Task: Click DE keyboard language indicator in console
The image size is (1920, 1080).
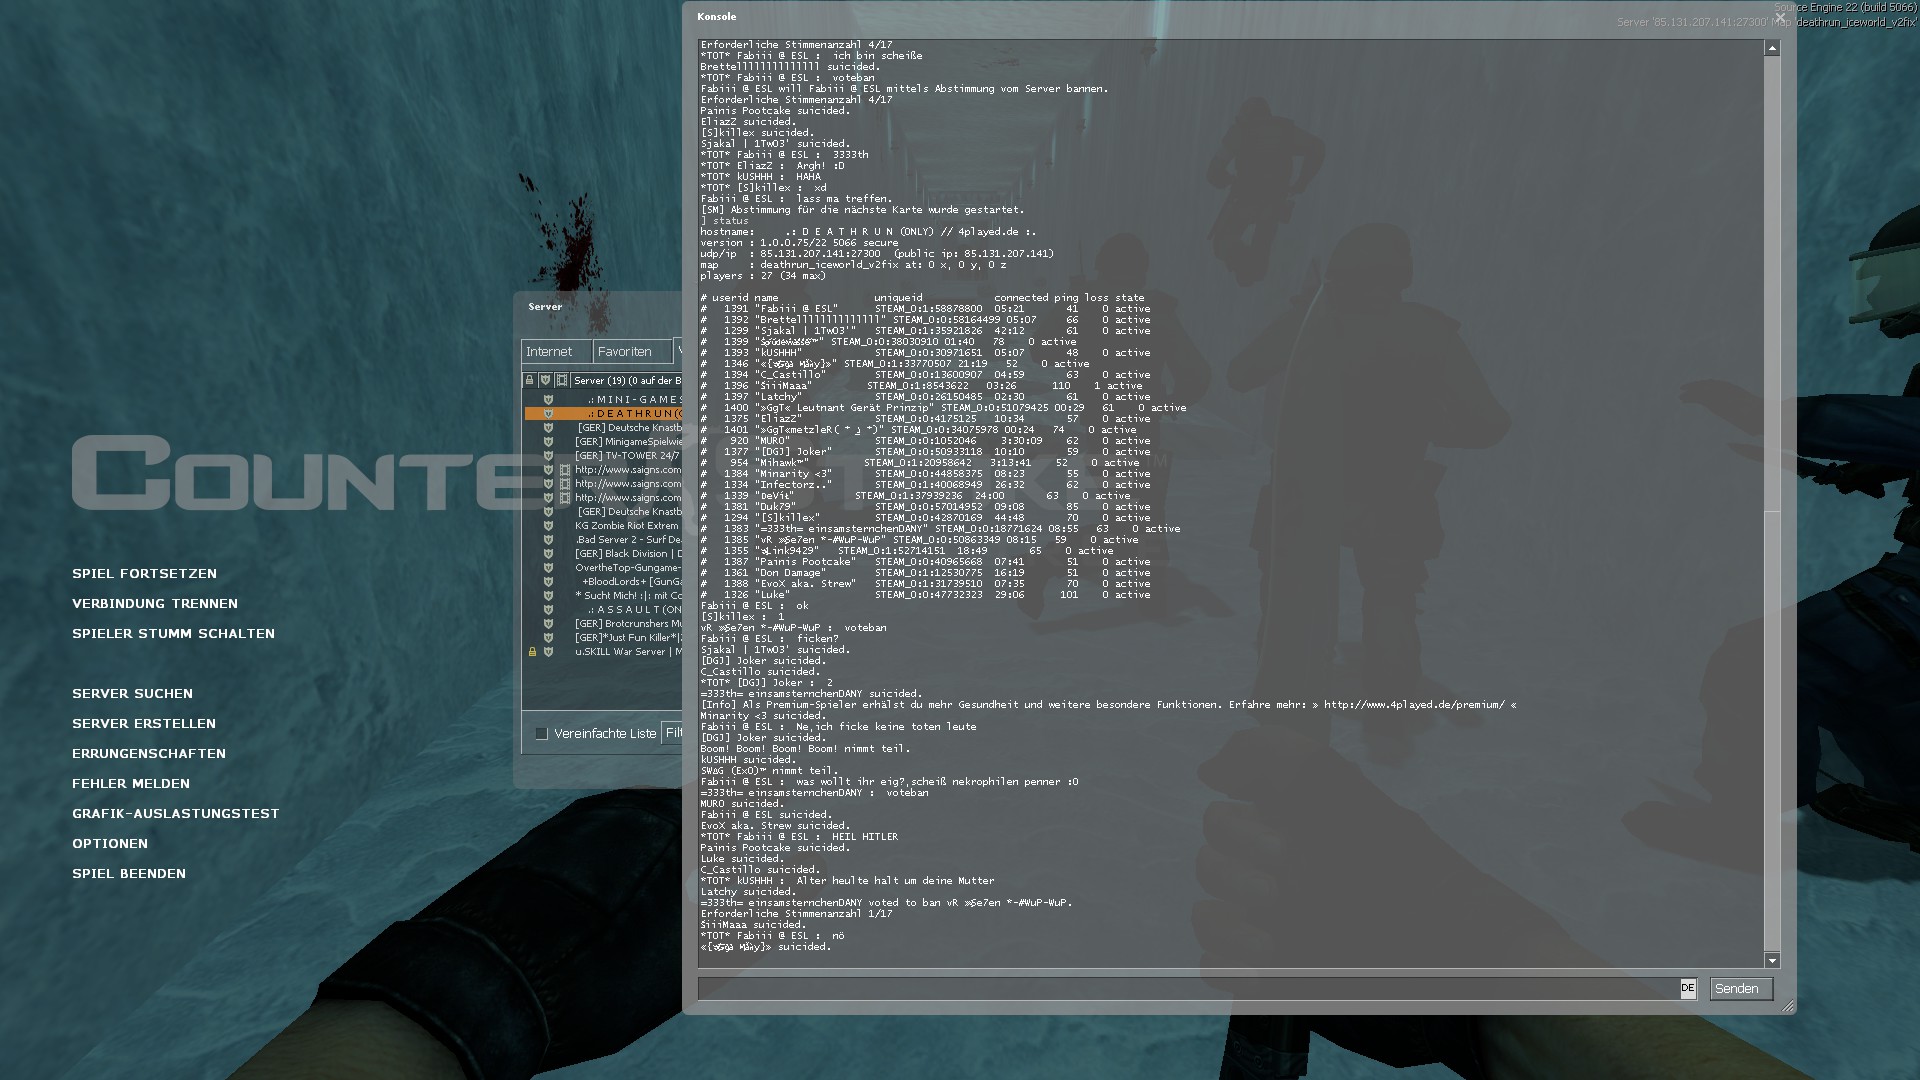Action: click(x=1688, y=988)
